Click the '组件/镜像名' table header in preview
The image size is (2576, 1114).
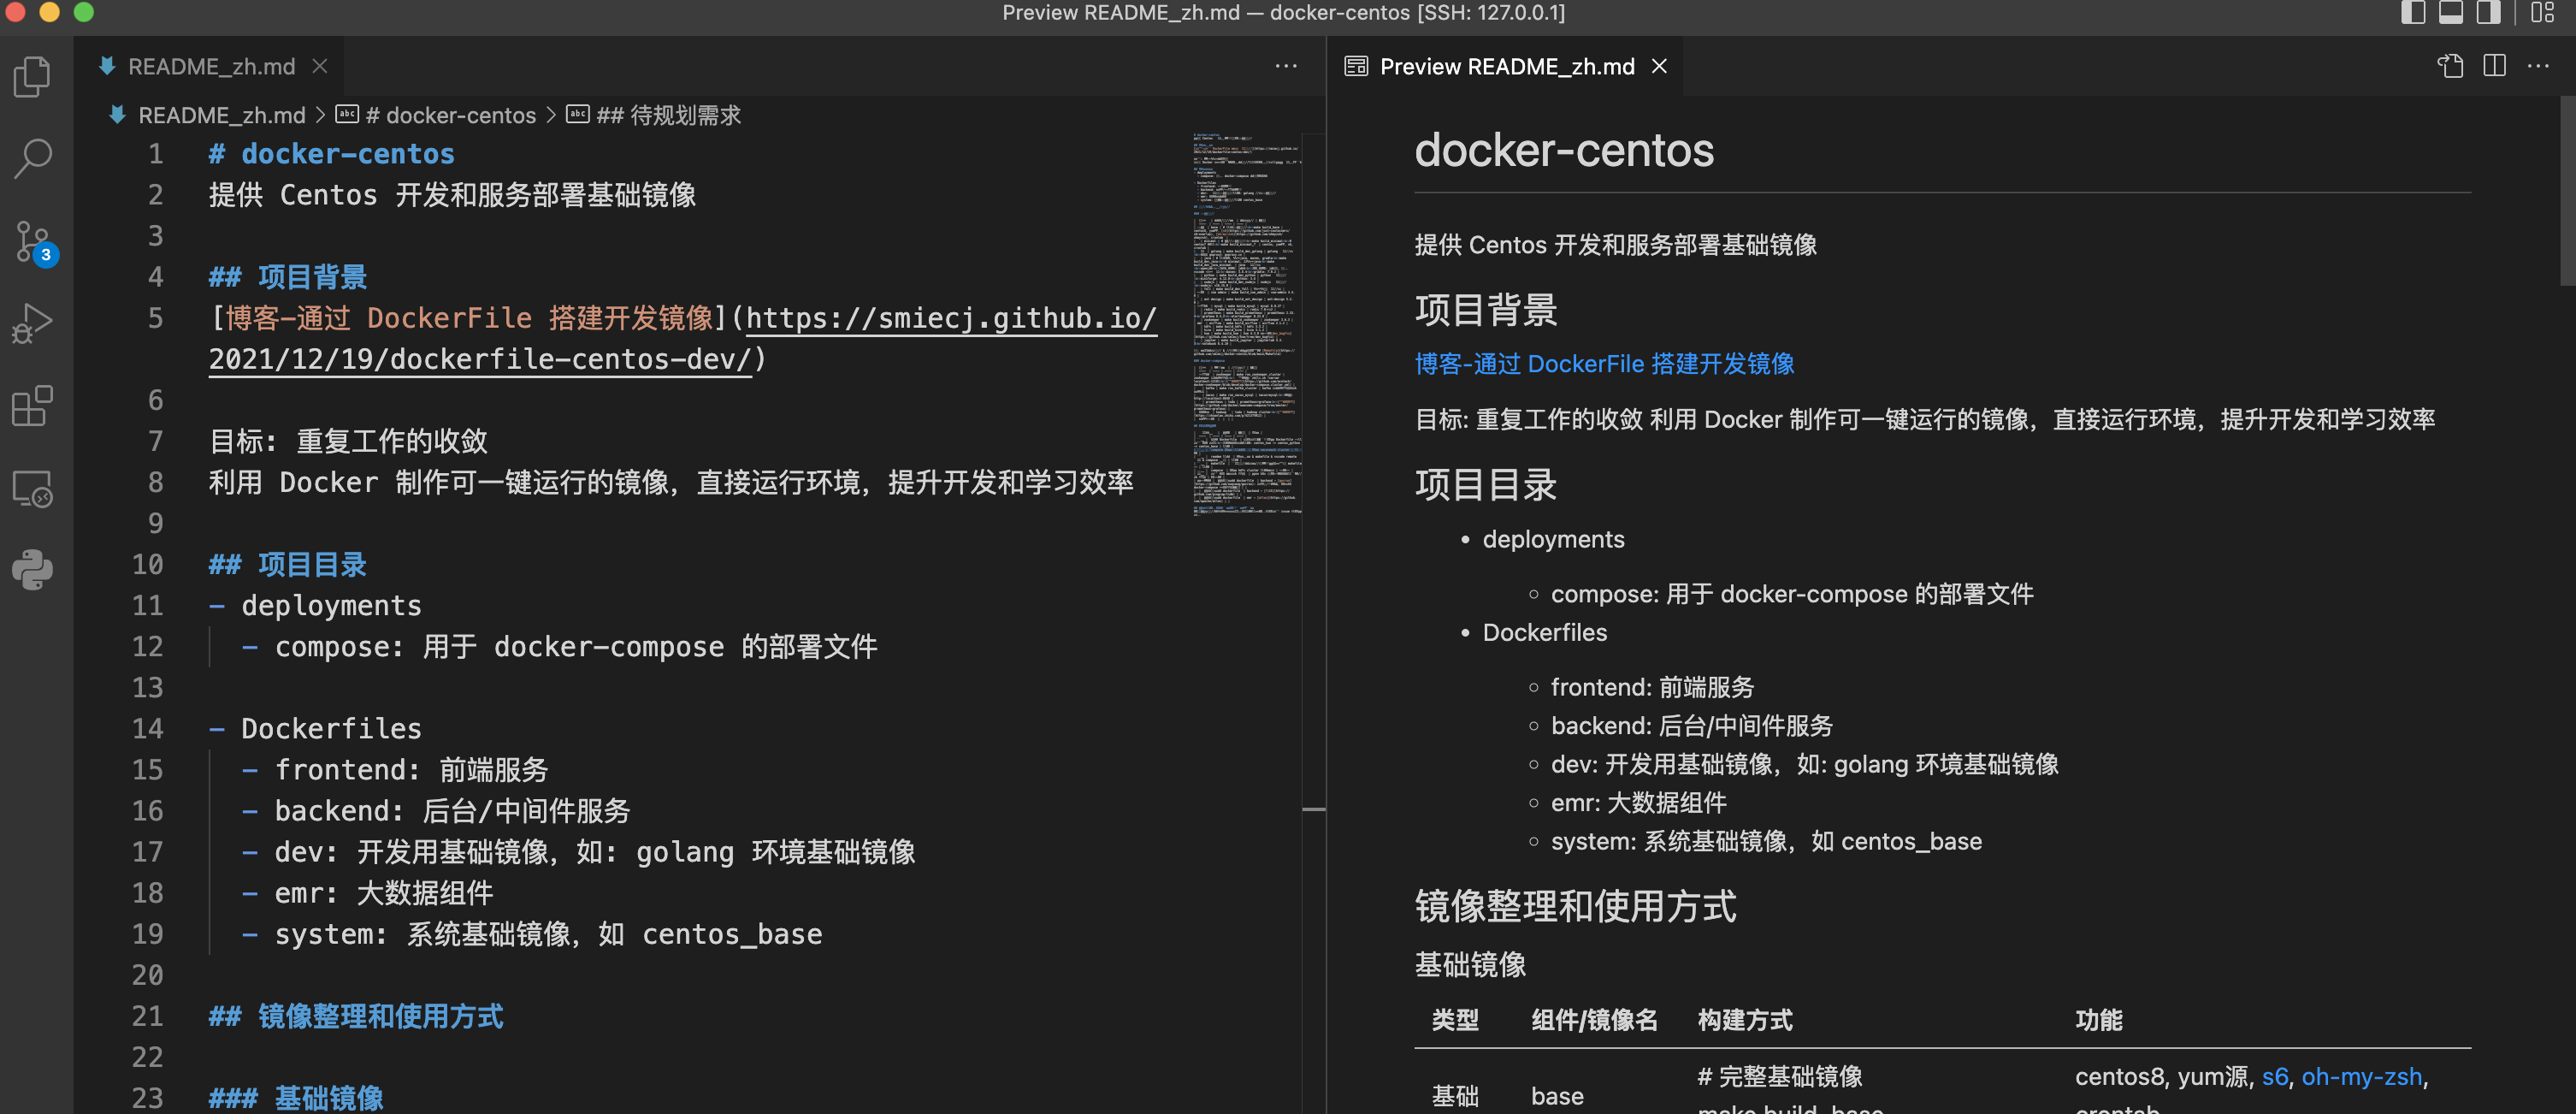tap(1594, 1020)
